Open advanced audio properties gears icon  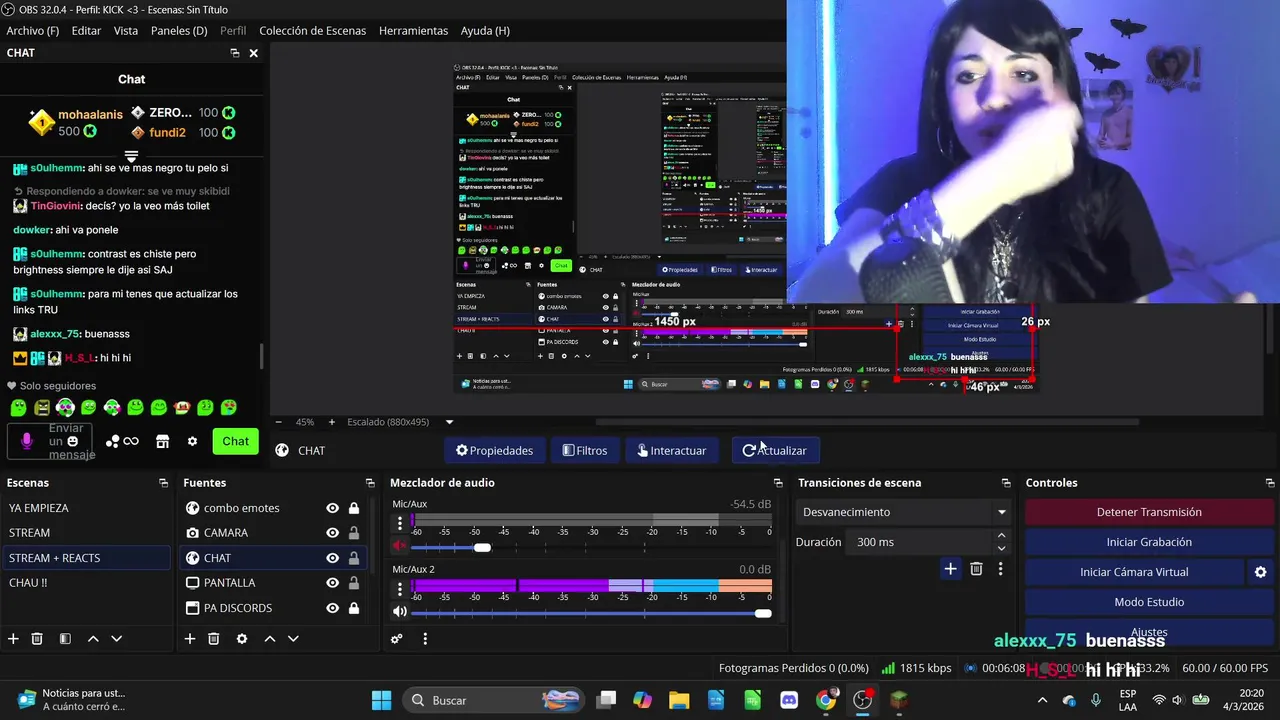point(397,639)
